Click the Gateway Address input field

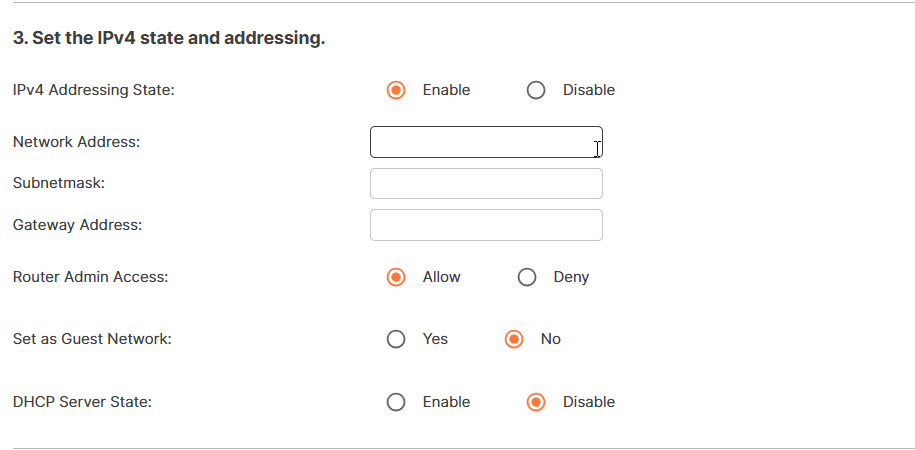[486, 225]
